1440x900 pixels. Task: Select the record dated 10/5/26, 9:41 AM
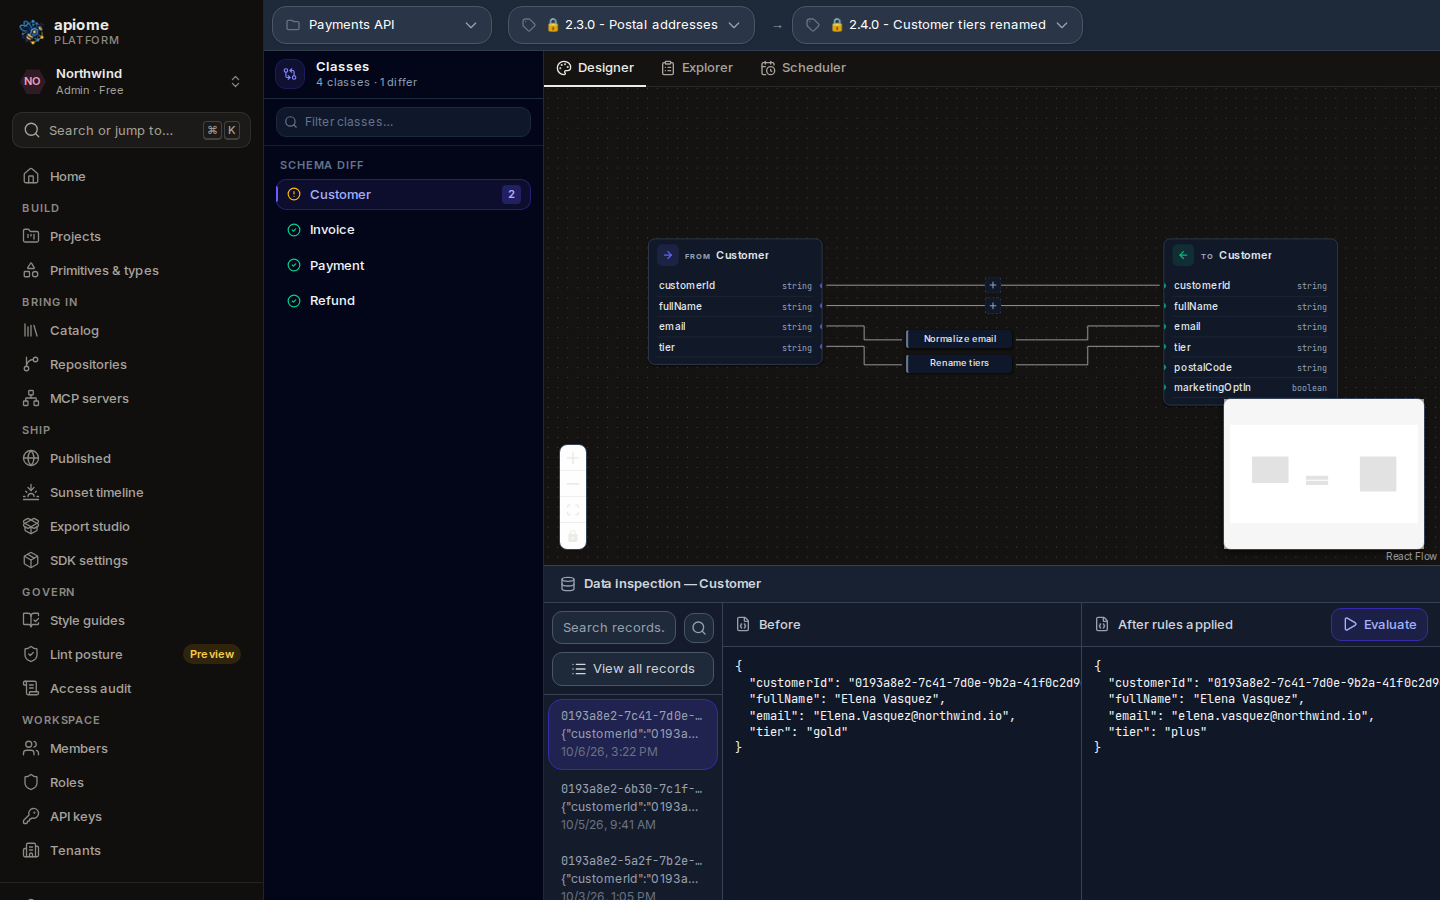point(633,806)
